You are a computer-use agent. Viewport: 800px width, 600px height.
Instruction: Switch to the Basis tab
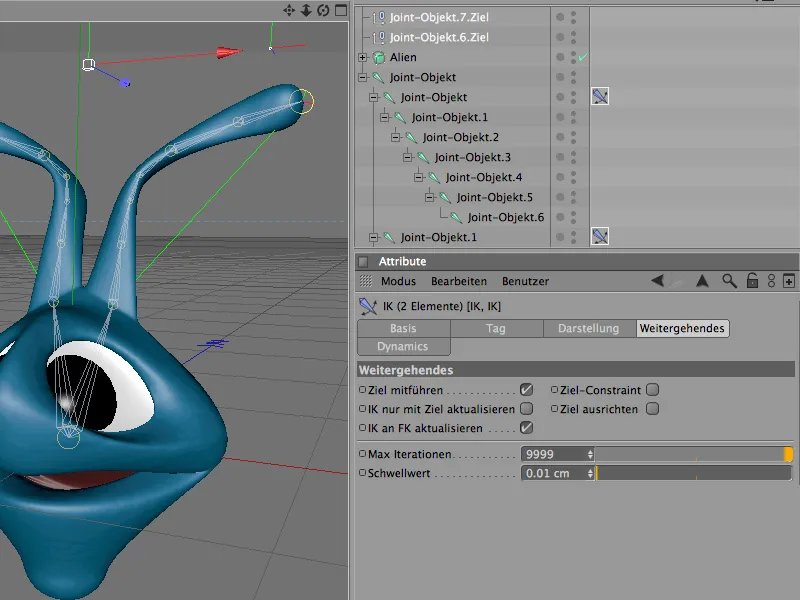point(404,328)
